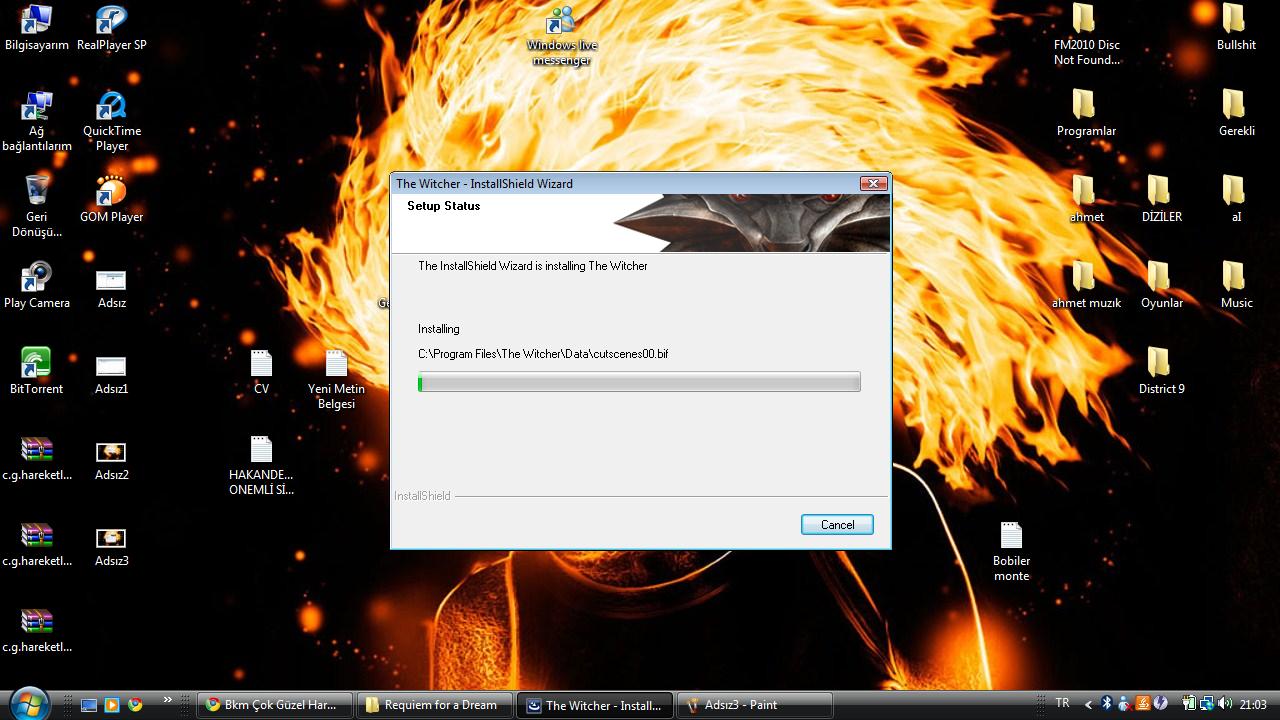Image resolution: width=1280 pixels, height=720 pixels.
Task: Open the Windows Start menu
Action: (x=28, y=703)
